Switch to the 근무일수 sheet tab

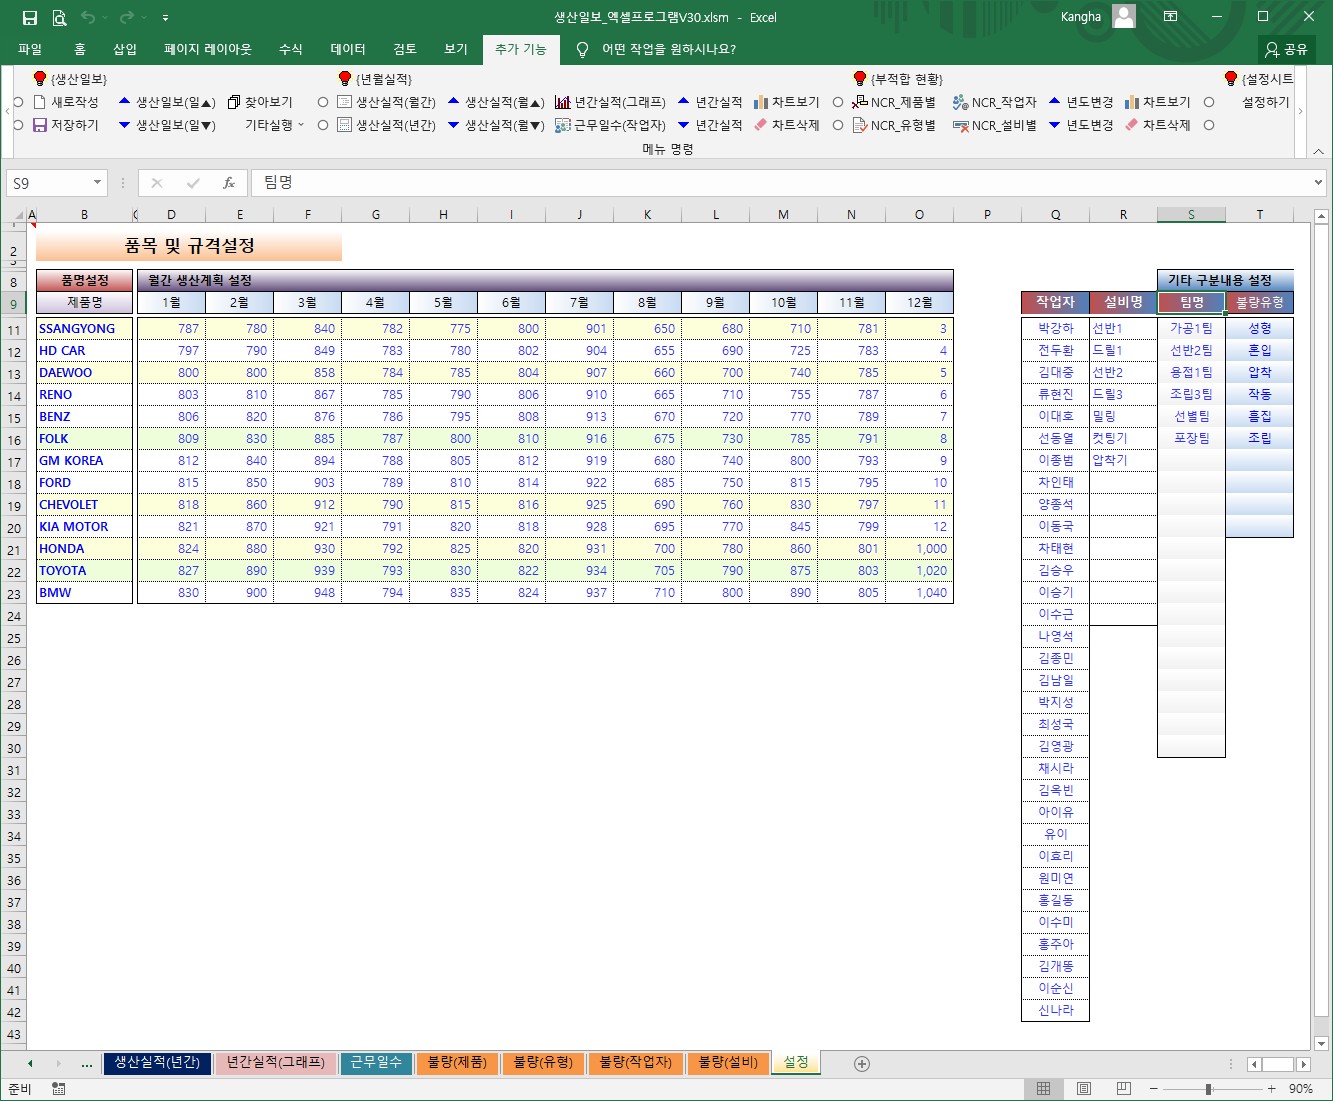[x=376, y=1062]
